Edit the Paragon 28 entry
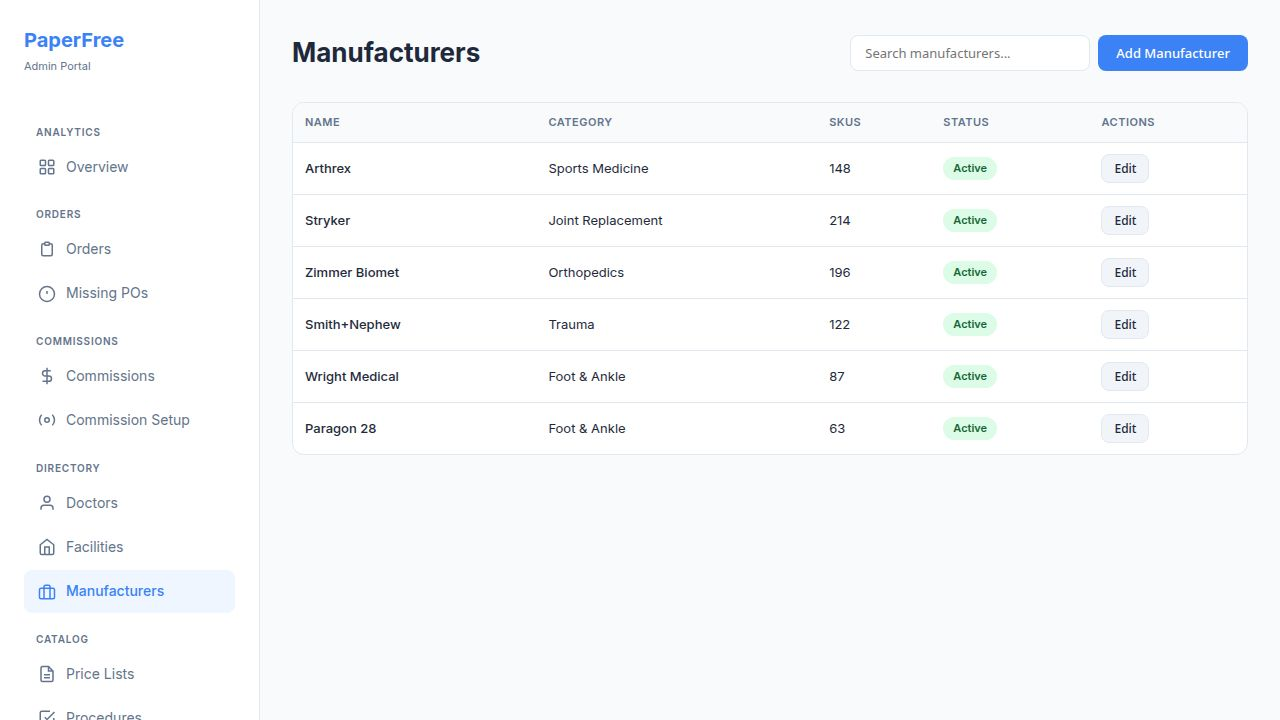The height and width of the screenshot is (720, 1280). [x=1124, y=428]
